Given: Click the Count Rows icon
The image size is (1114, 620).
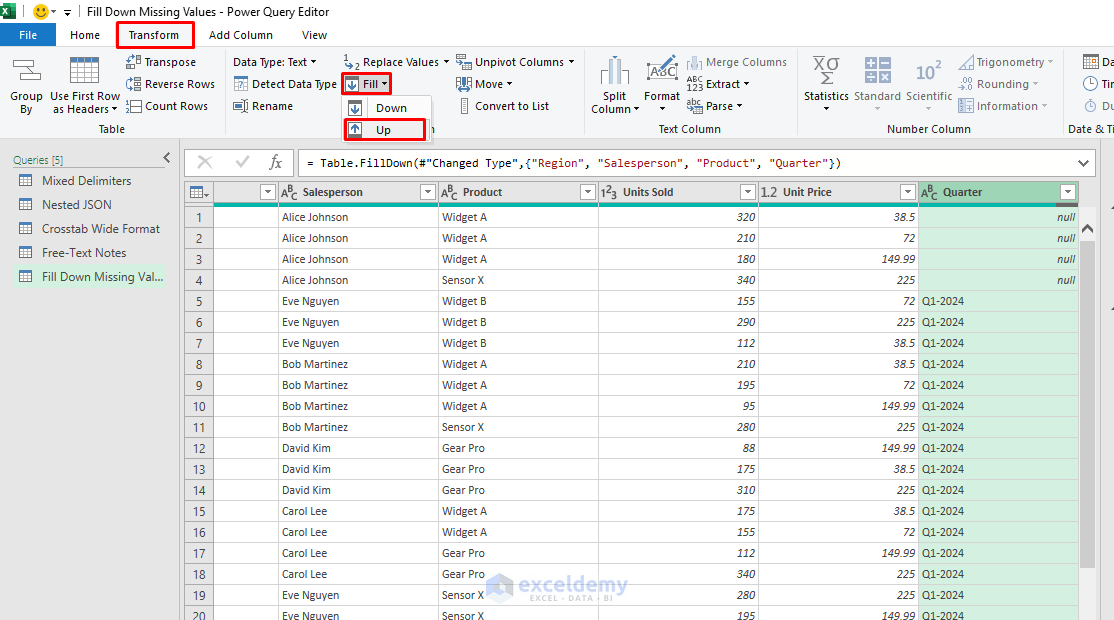Looking at the screenshot, I should pyautogui.click(x=134, y=106).
